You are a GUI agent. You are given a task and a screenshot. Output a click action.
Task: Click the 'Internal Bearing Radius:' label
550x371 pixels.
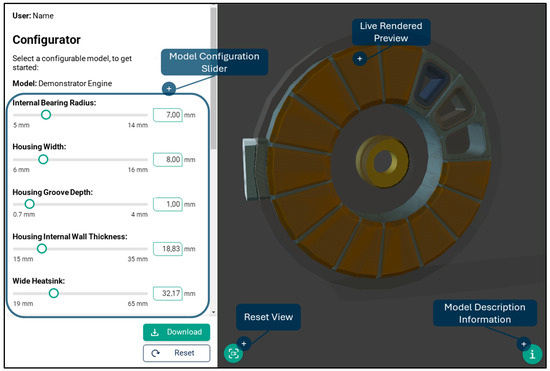point(54,103)
